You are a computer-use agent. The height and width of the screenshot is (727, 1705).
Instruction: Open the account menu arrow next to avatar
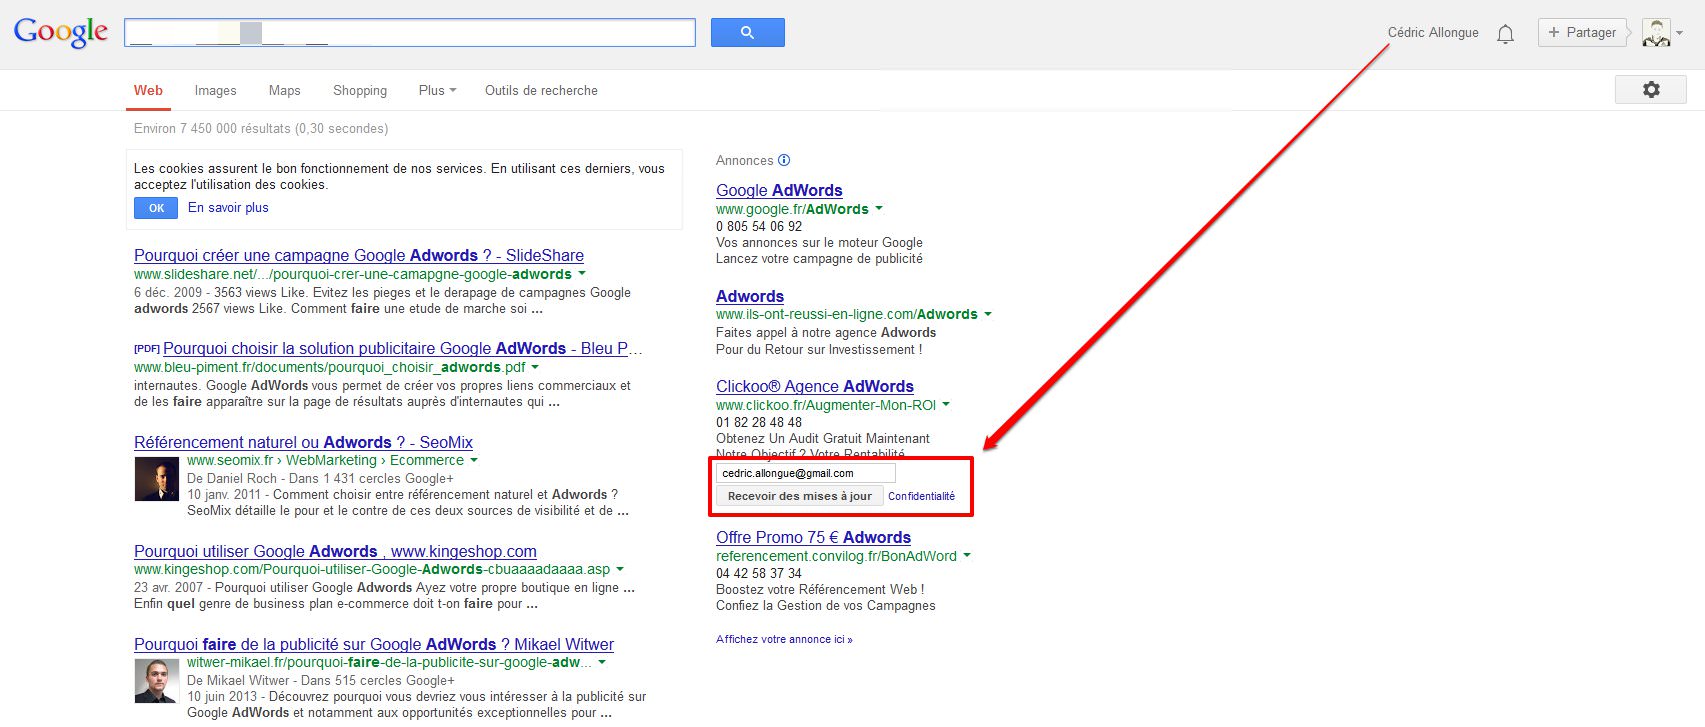[x=1680, y=33]
